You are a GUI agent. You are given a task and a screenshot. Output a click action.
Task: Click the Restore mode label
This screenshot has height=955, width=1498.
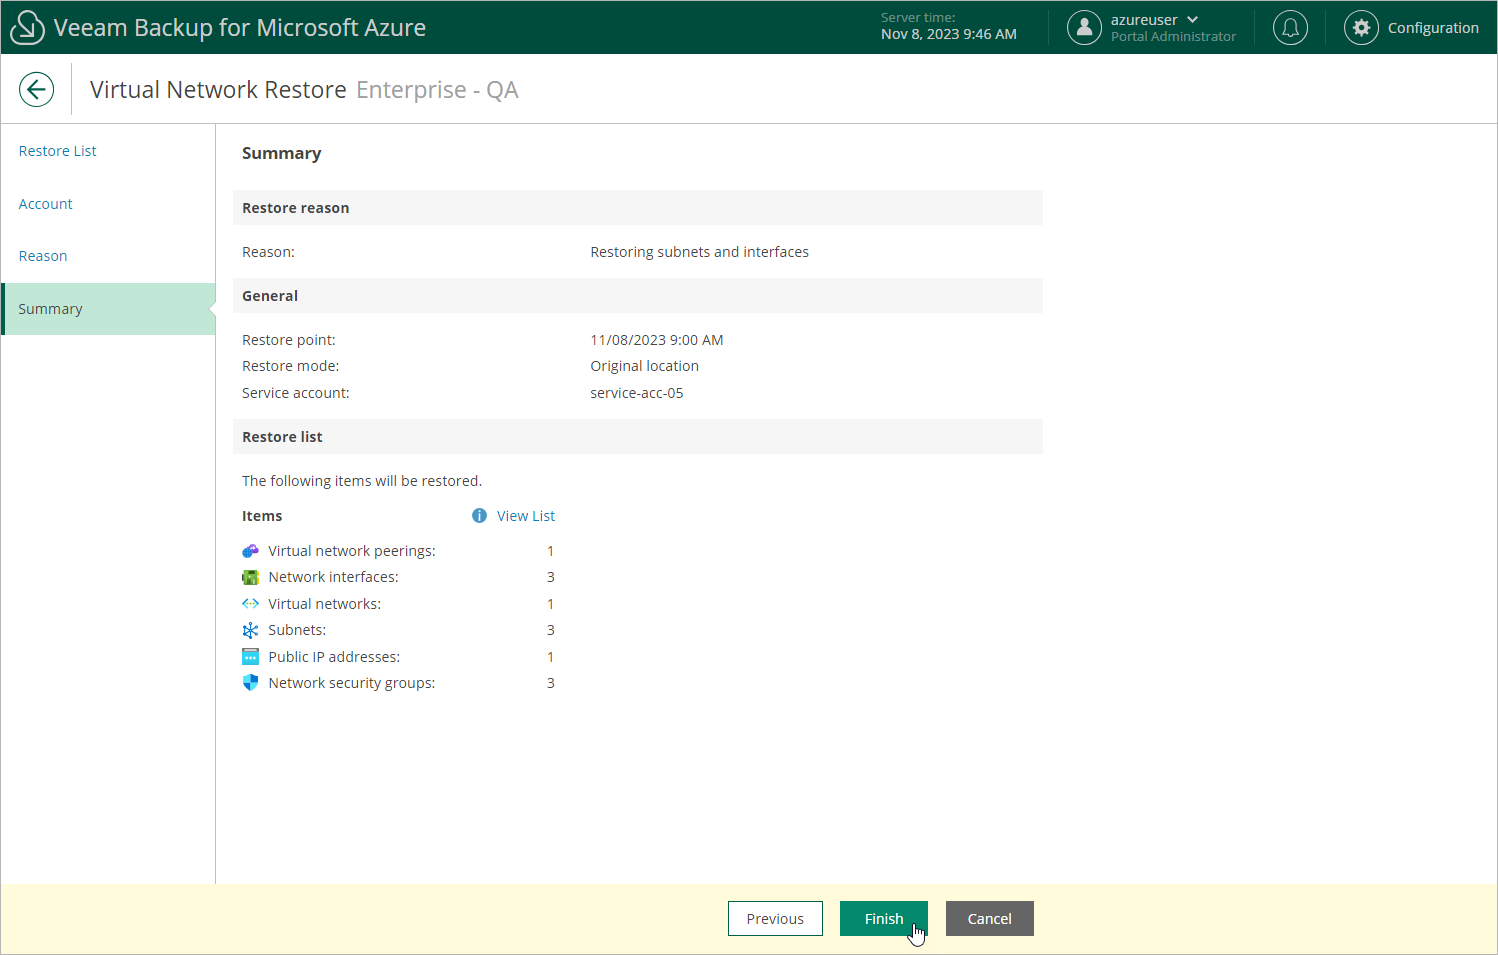[x=291, y=366]
